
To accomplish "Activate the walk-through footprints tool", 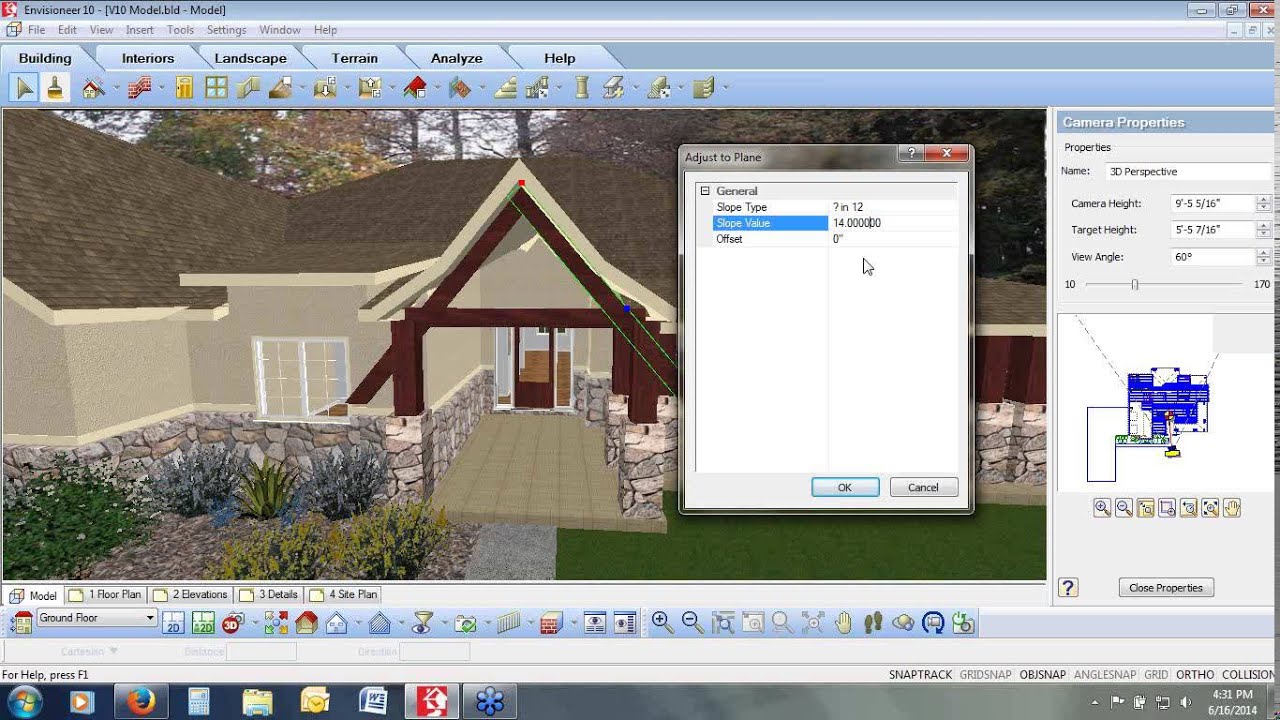I will pyautogui.click(x=873, y=624).
